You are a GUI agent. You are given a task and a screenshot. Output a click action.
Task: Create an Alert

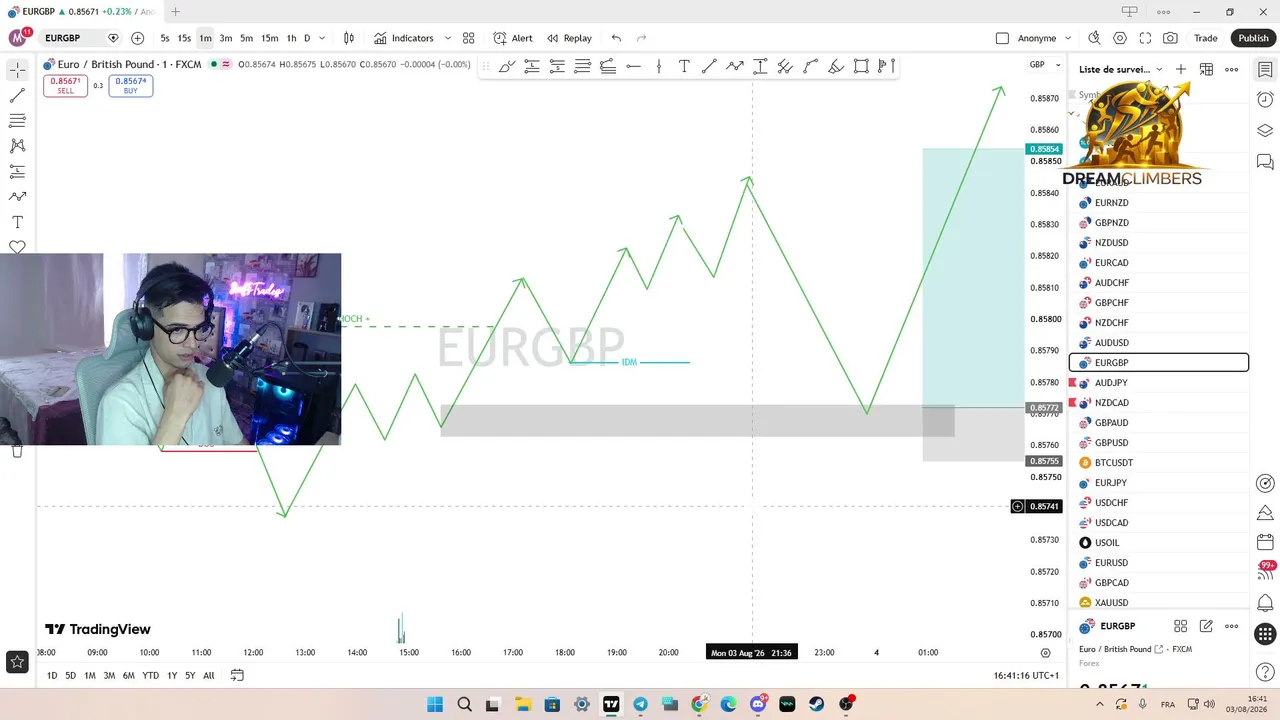pyautogui.click(x=513, y=38)
